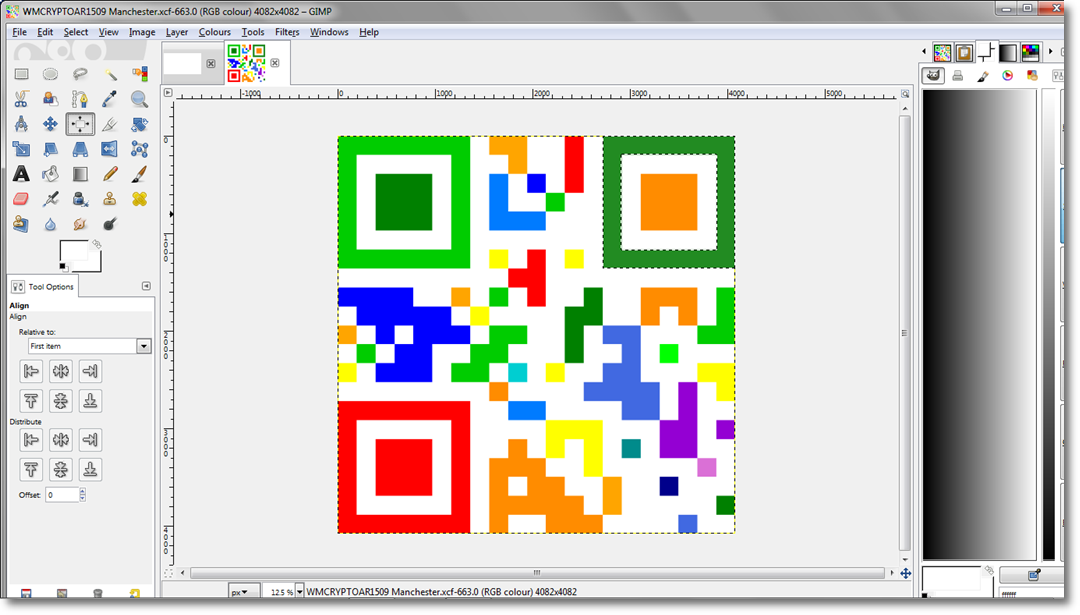Screen dimensions: 1080x615
Task: Select the Move tool
Action: click(50, 124)
